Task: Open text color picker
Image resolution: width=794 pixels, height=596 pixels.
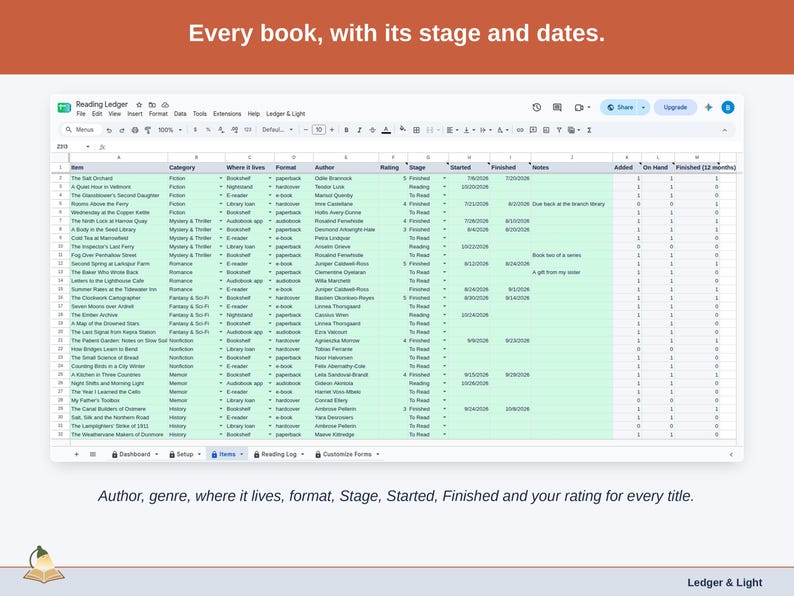Action: (386, 130)
